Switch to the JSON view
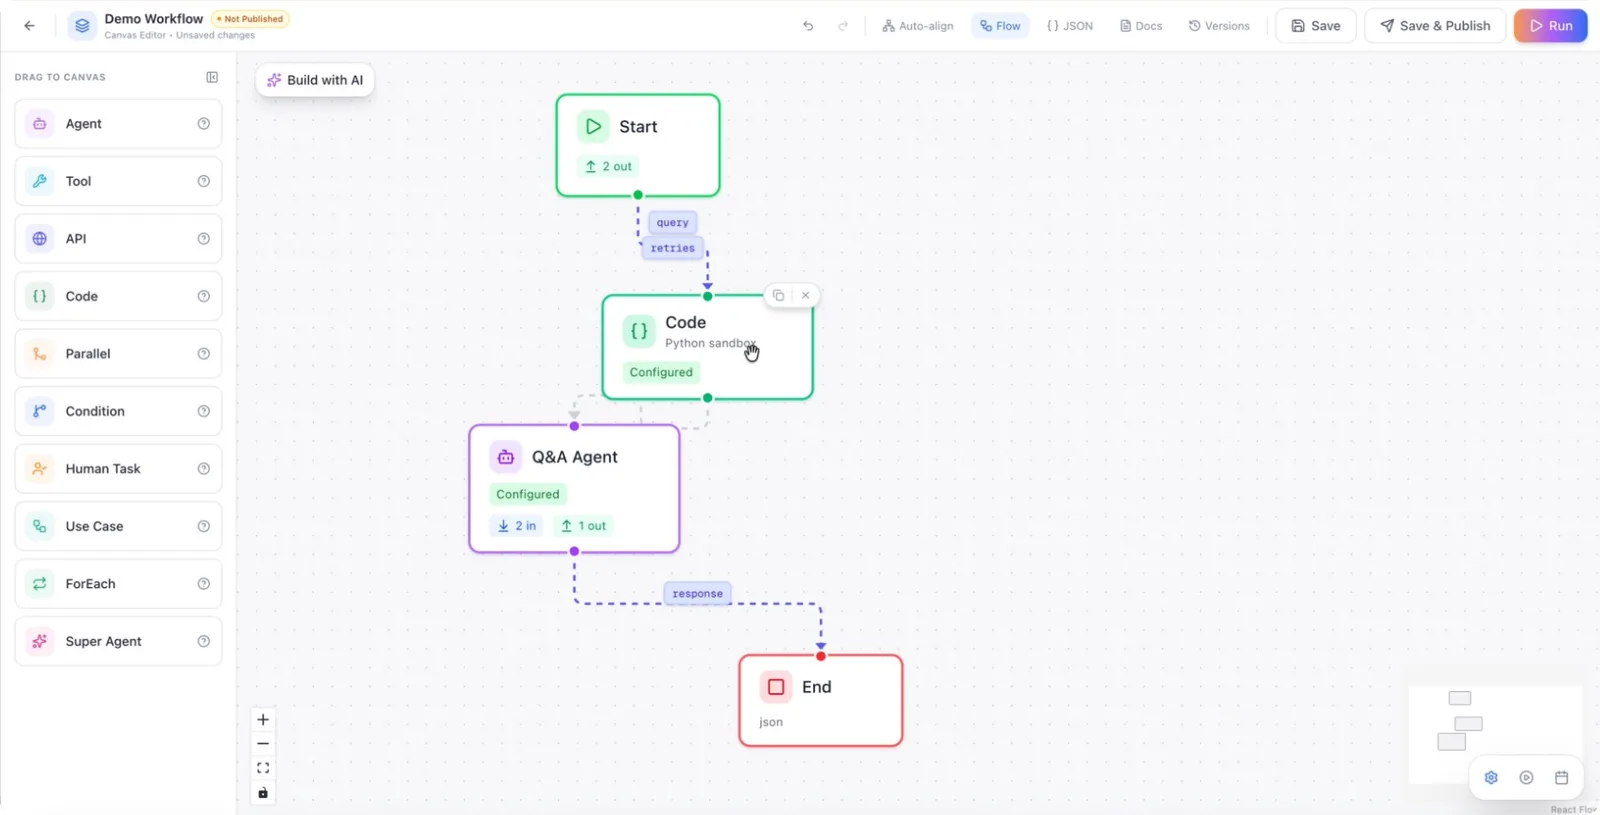The height and width of the screenshot is (815, 1600). click(x=1070, y=26)
